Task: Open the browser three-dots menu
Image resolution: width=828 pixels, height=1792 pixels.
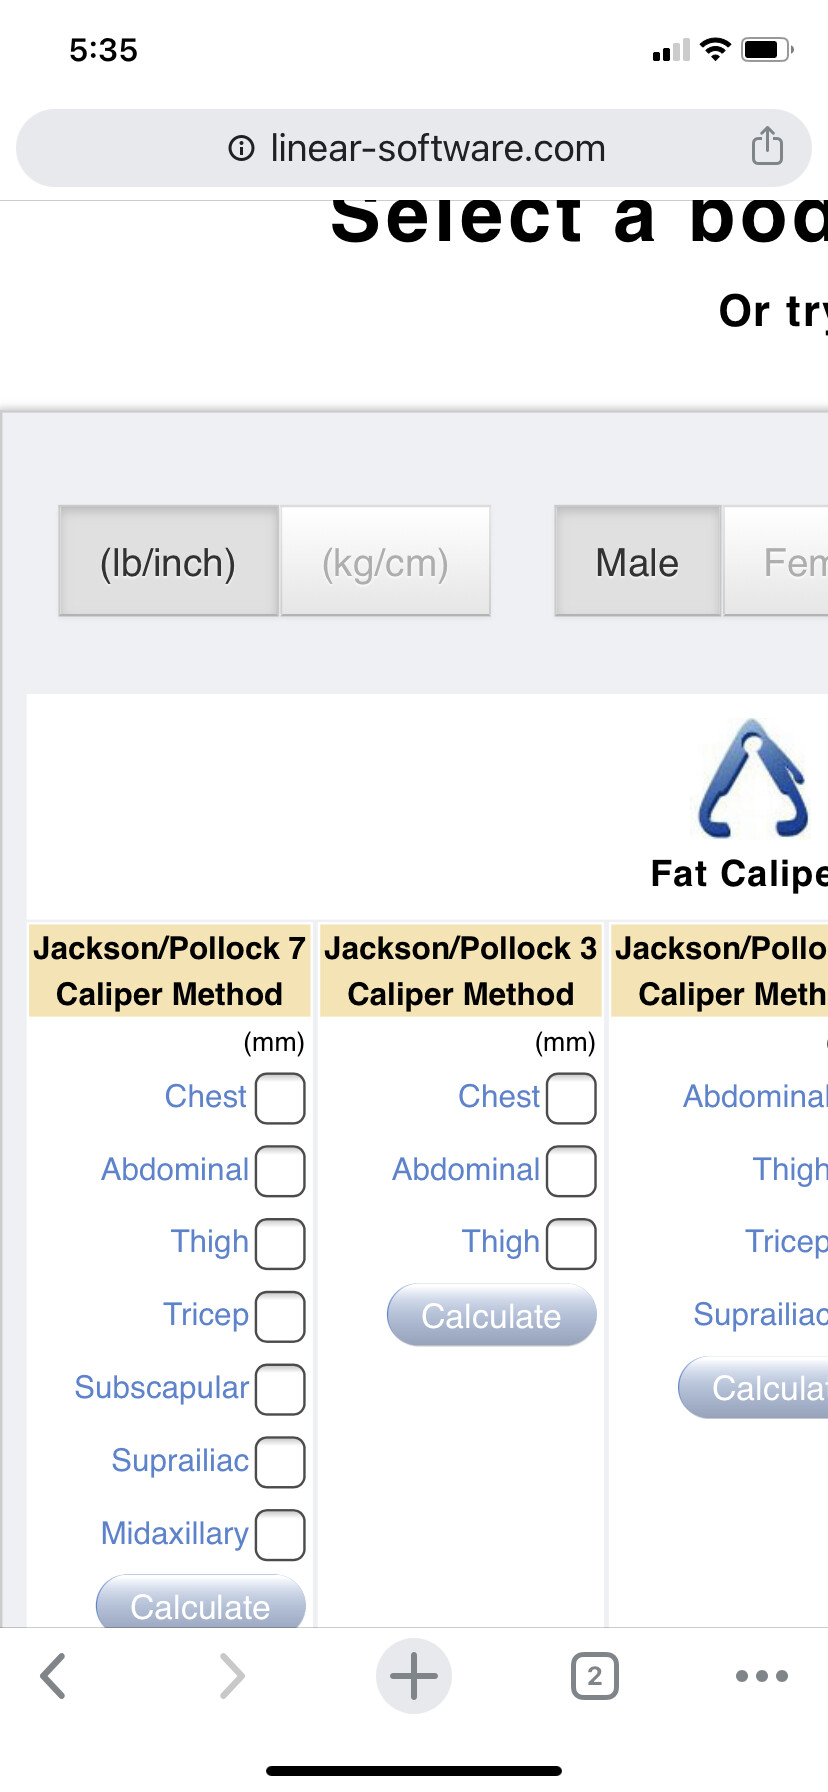Action: 761,1676
